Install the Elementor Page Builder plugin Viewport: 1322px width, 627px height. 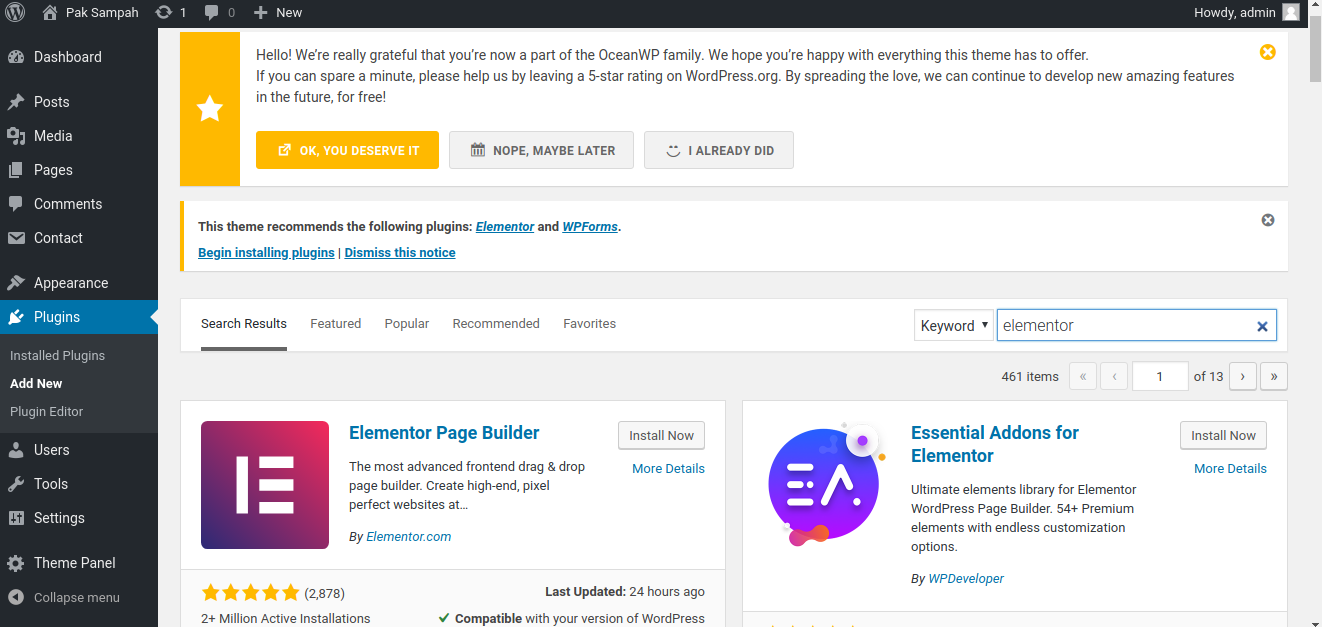coord(661,435)
